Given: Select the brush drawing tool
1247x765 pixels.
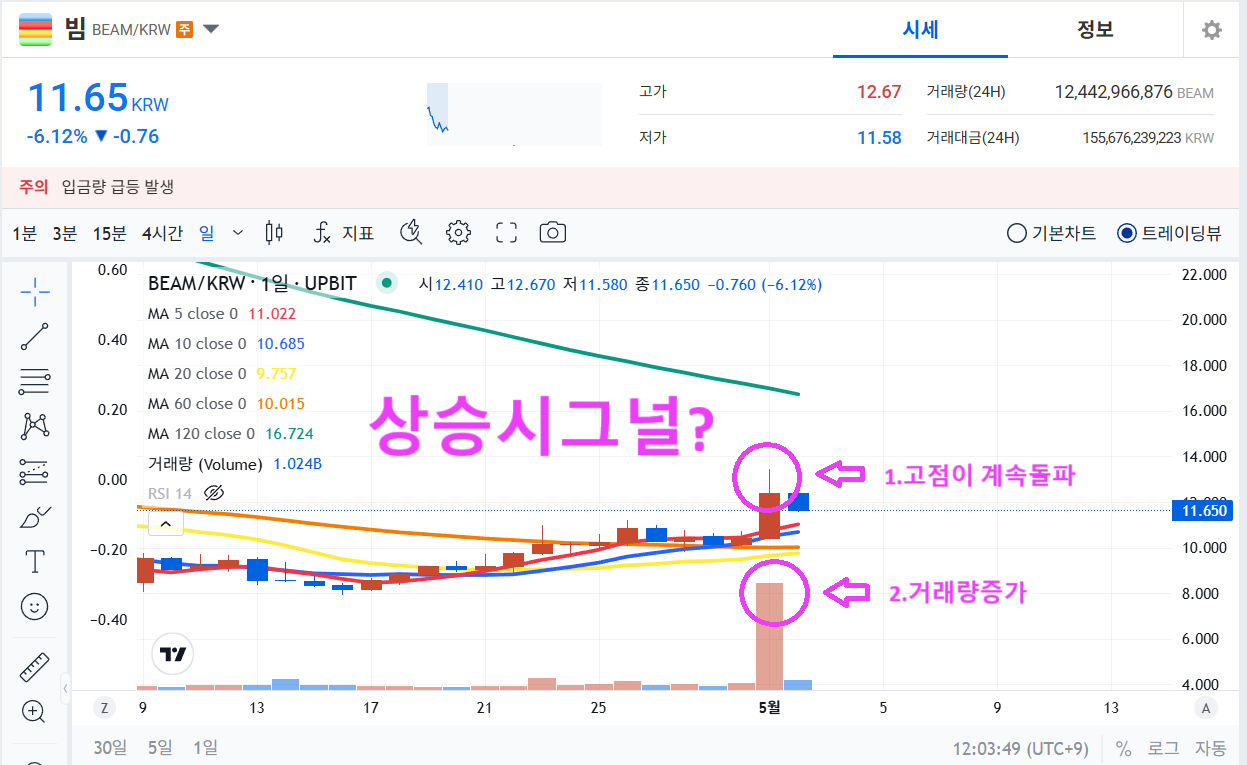Looking at the screenshot, I should tap(33, 516).
